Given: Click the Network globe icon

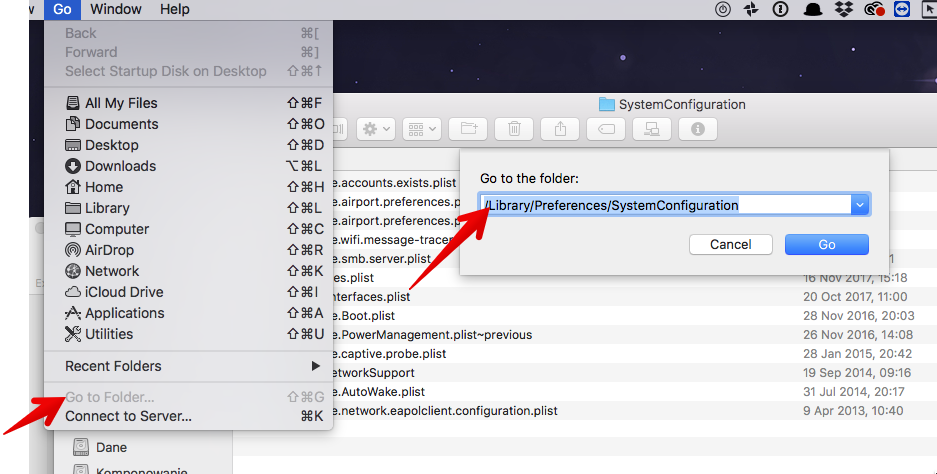Looking at the screenshot, I should (72, 271).
